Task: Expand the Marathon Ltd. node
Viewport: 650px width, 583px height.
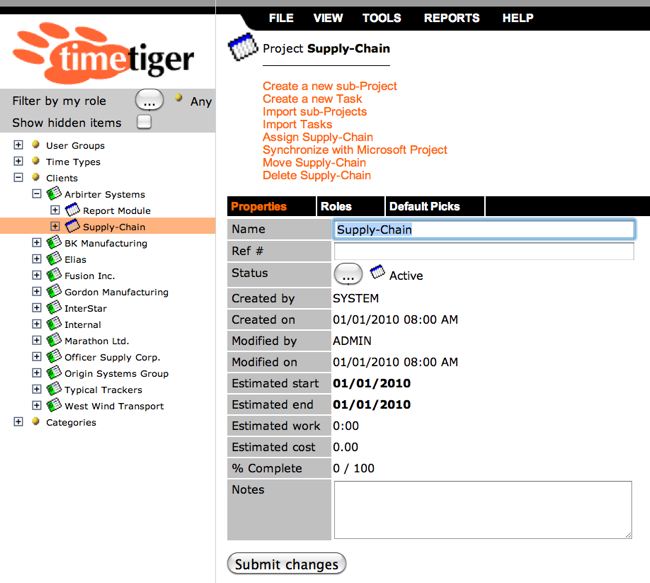Action: [36, 340]
